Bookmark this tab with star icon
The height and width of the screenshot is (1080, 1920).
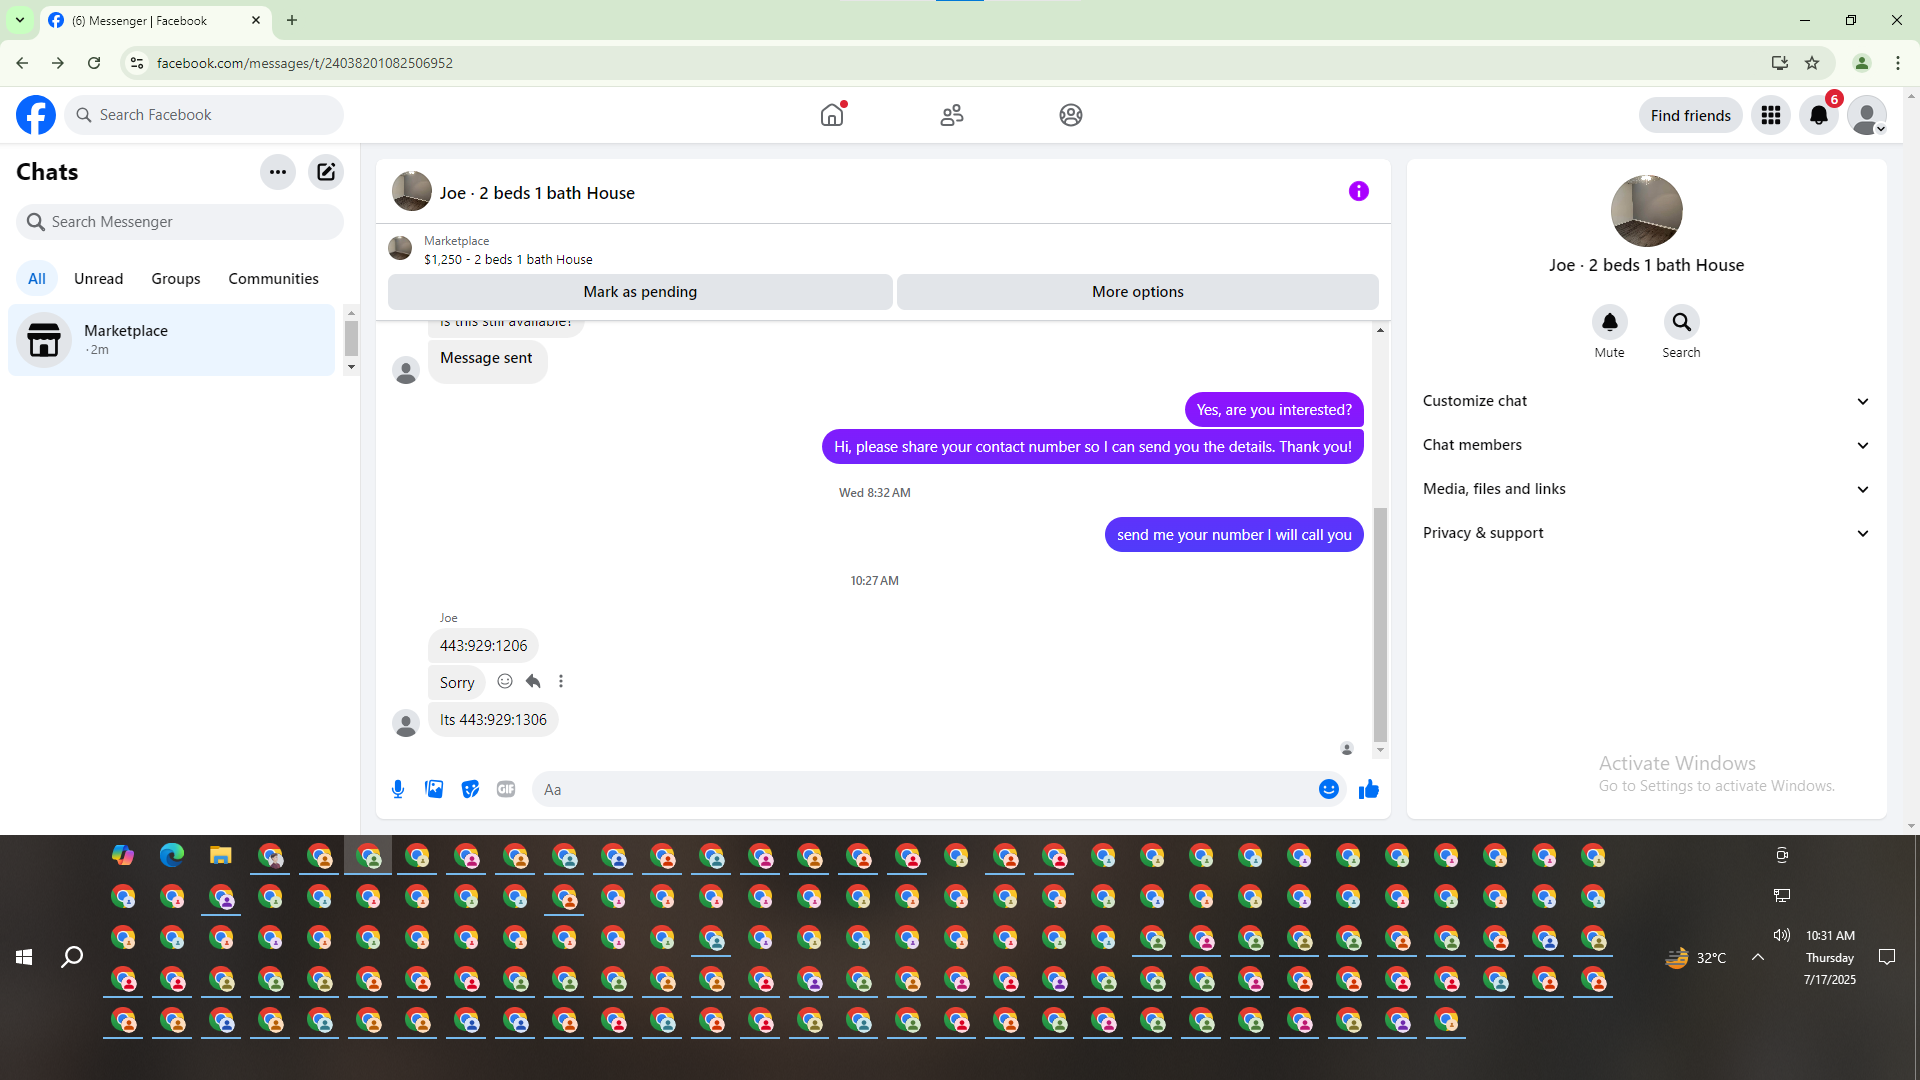pos(1812,63)
